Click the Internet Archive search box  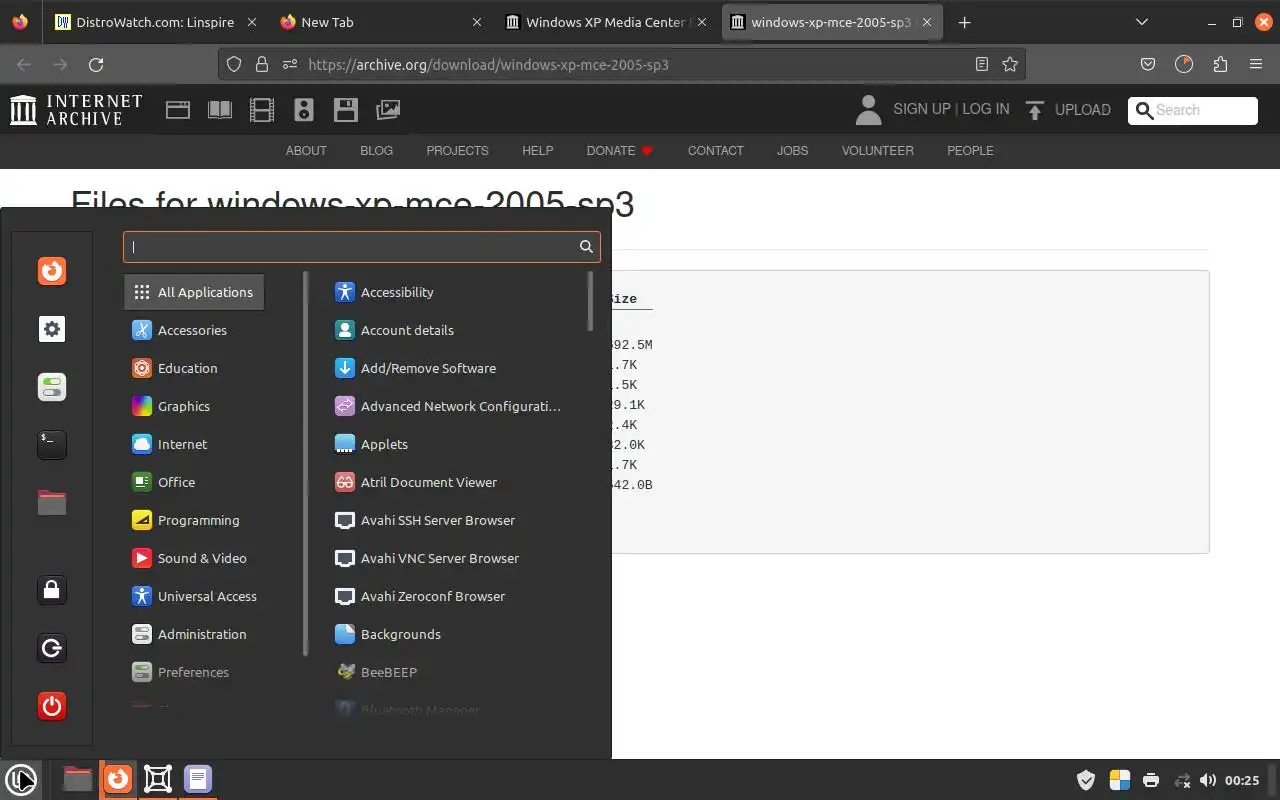point(1193,110)
